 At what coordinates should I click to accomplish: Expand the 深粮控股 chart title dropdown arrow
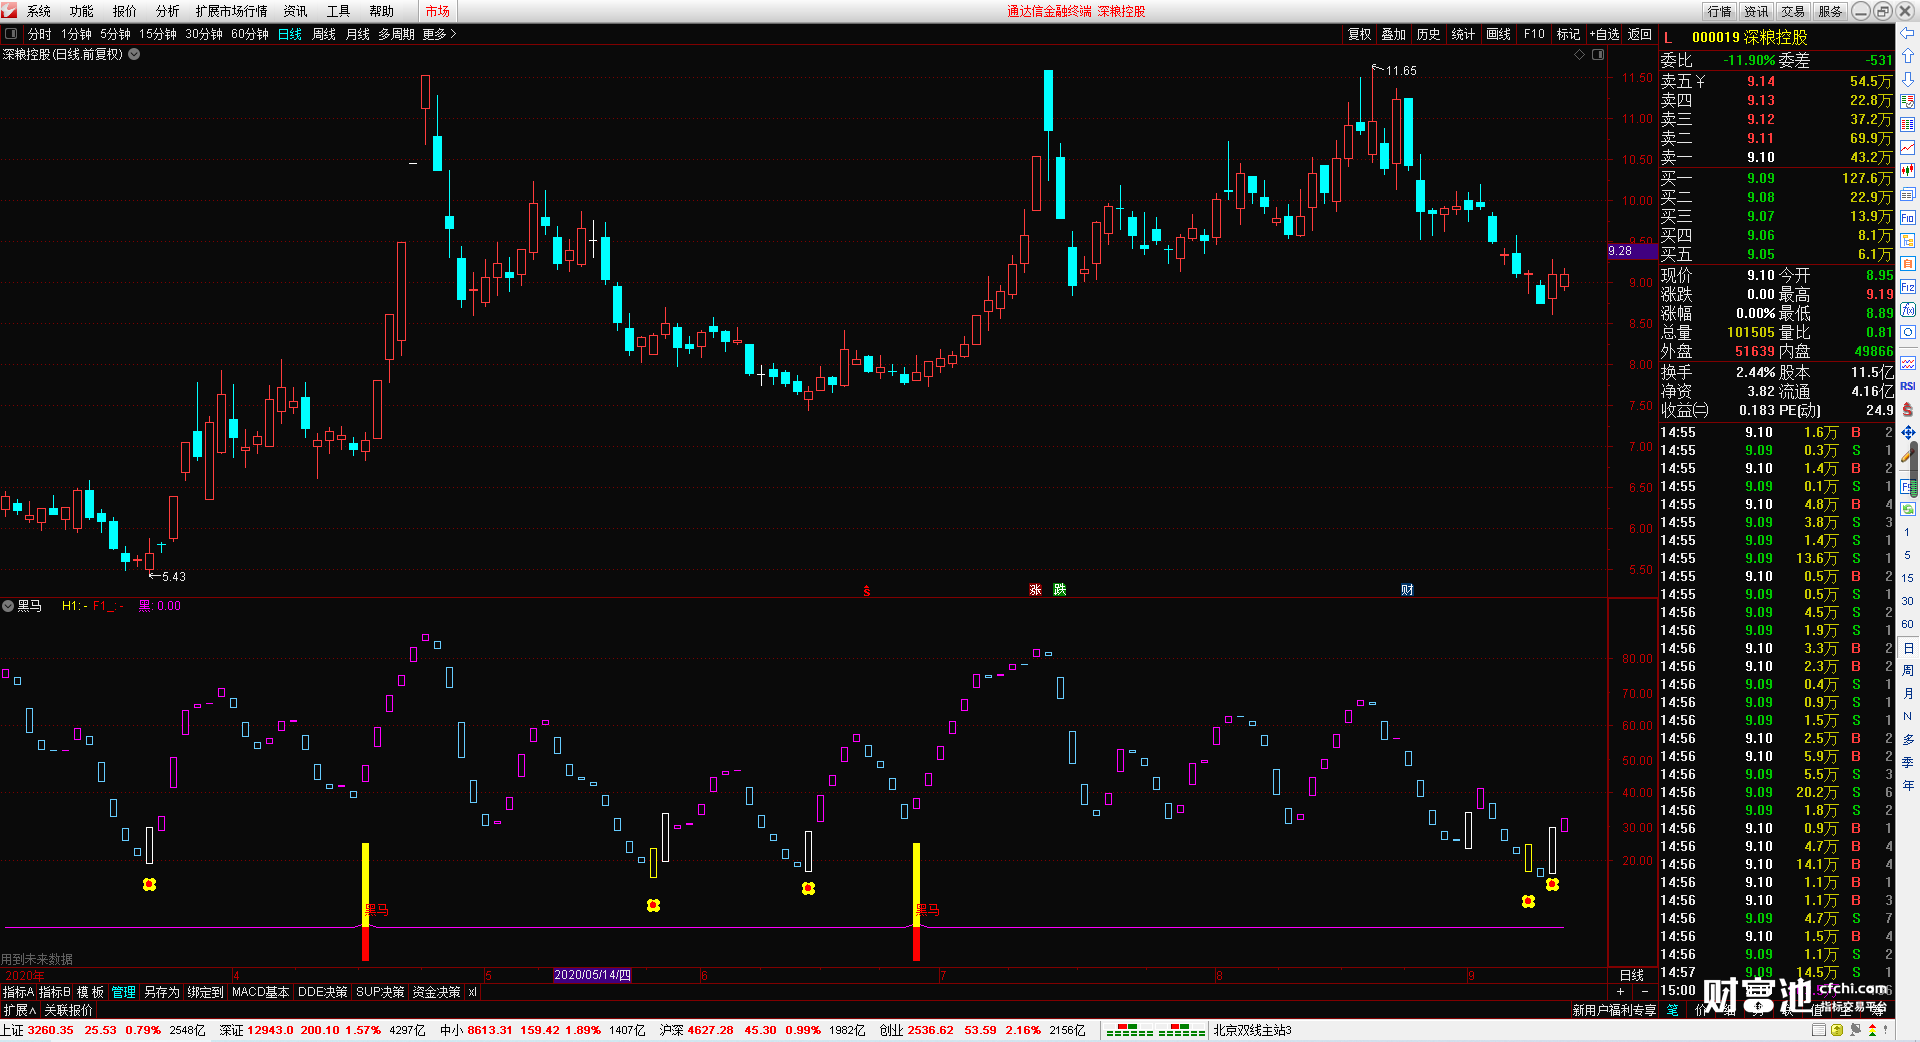point(134,55)
